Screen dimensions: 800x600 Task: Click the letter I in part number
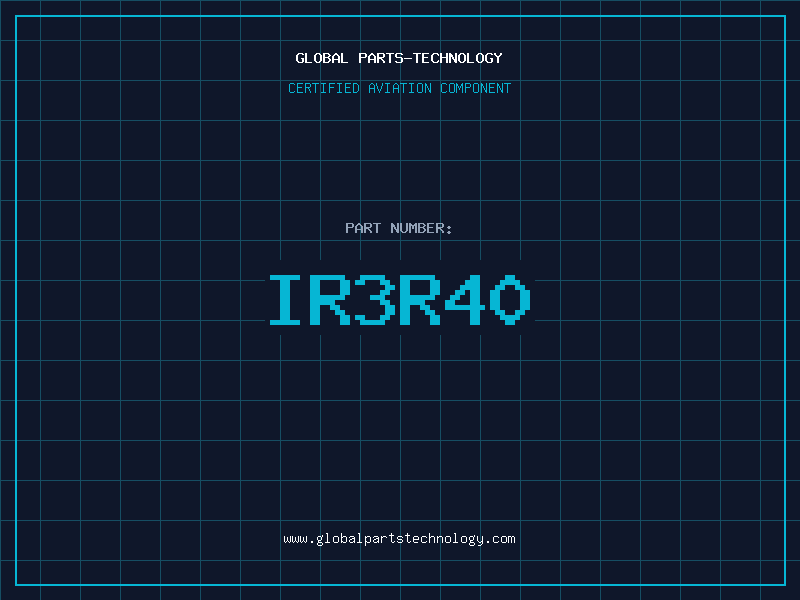[x=289, y=299]
